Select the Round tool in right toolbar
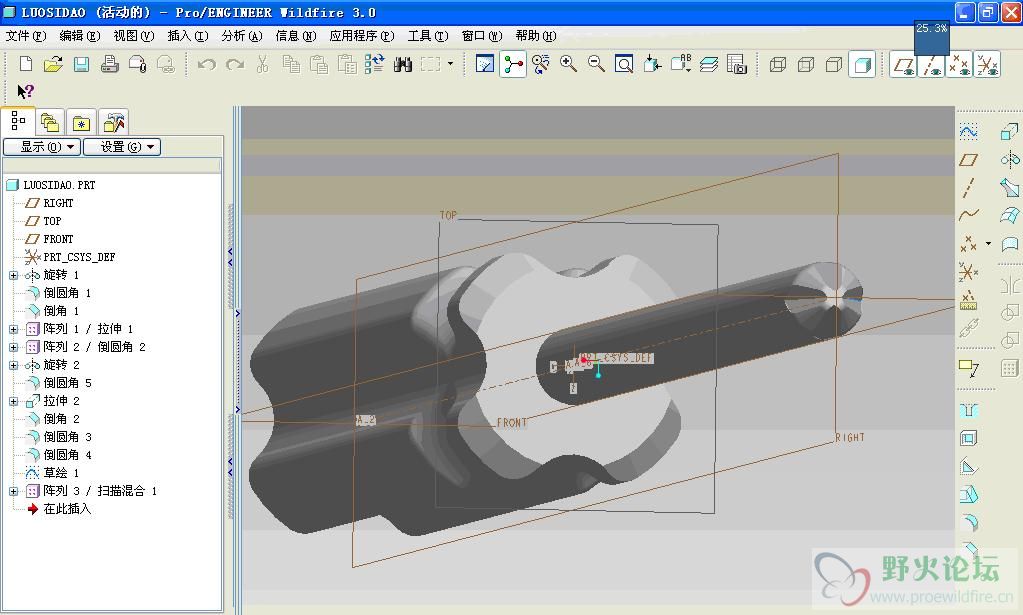The image size is (1023, 615). click(968, 522)
